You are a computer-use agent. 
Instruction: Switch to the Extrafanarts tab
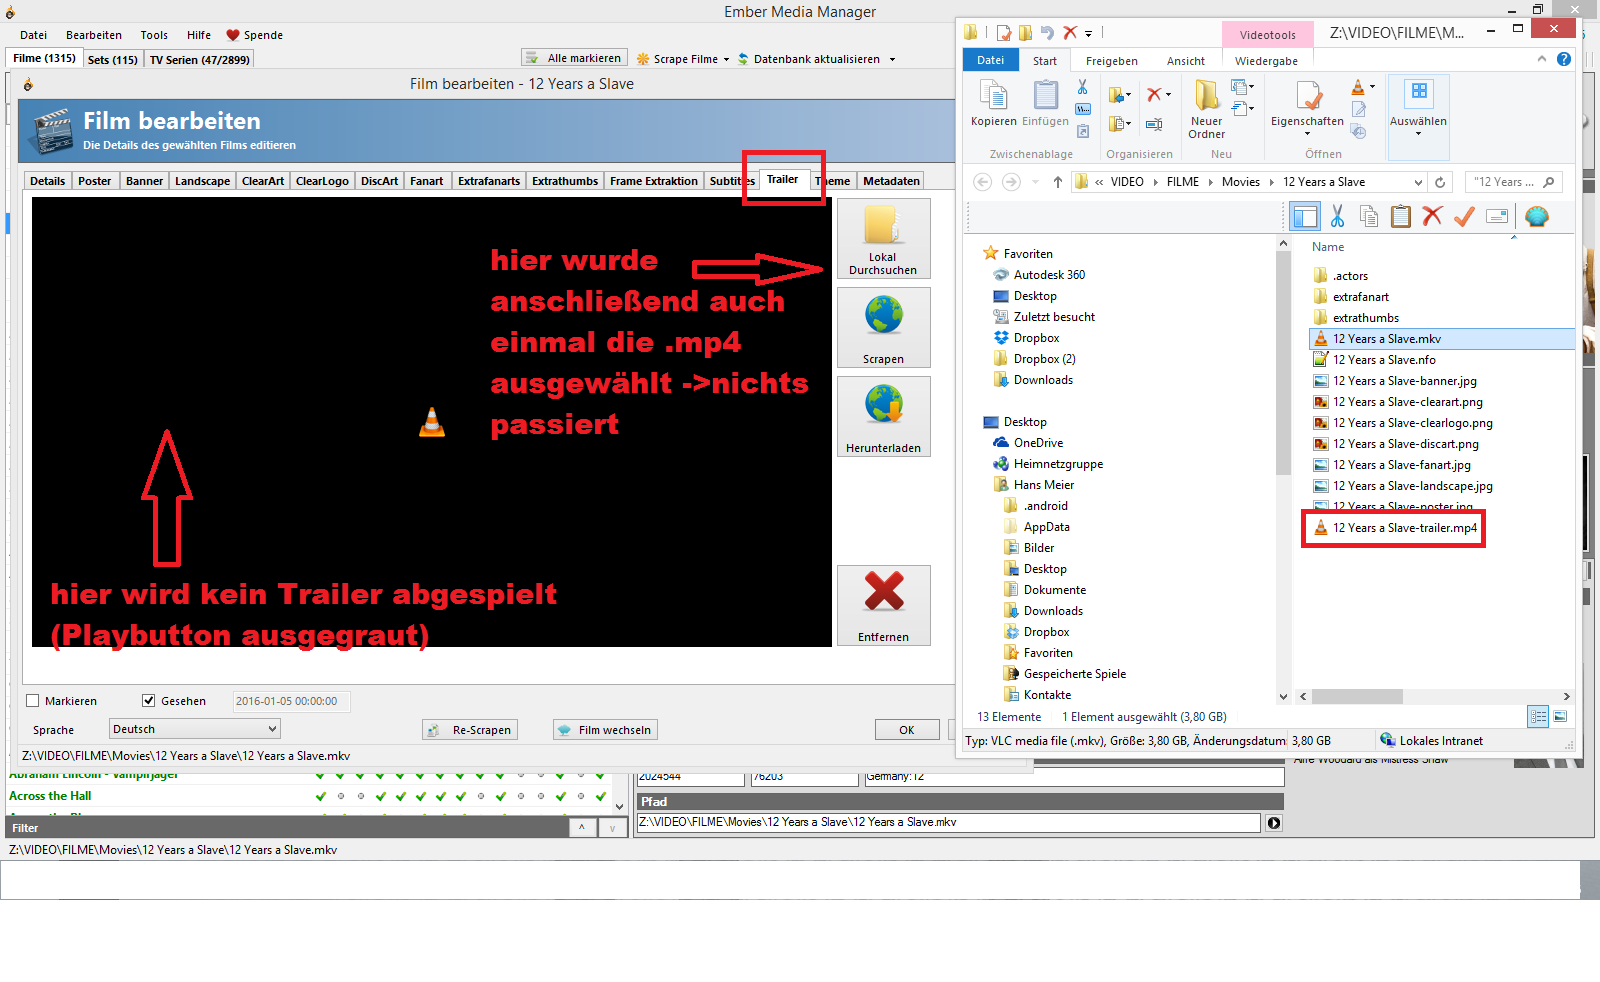click(x=489, y=181)
